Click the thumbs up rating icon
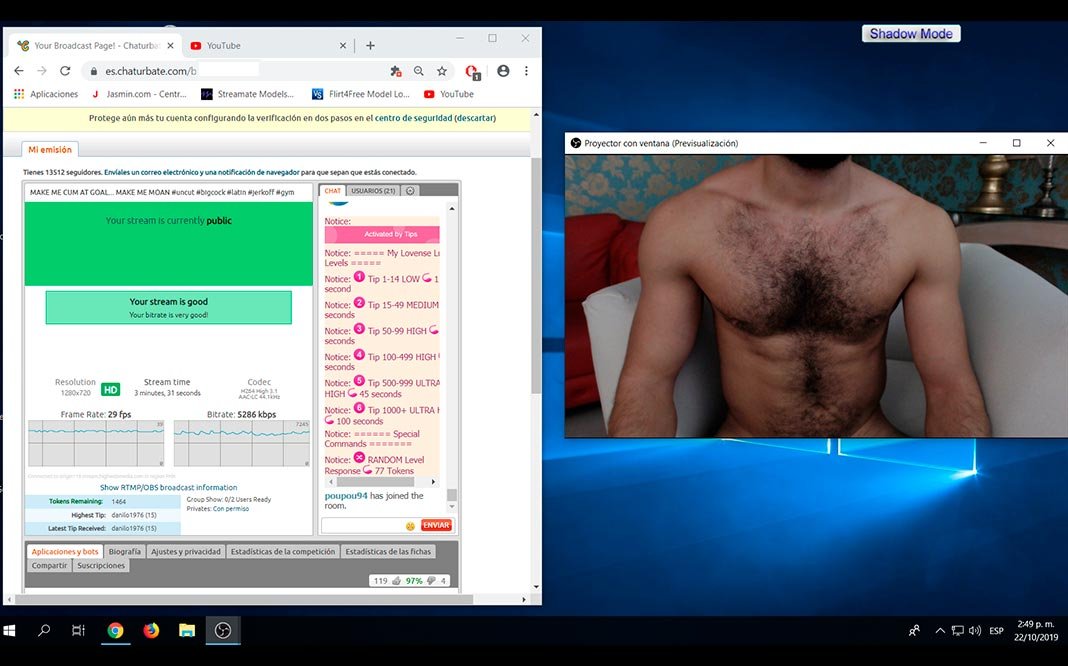 pyautogui.click(x=397, y=580)
